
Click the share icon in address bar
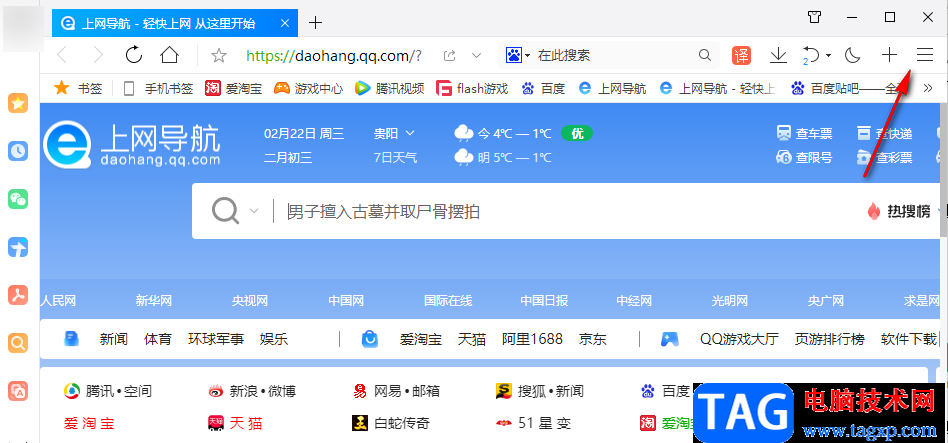tap(449, 56)
